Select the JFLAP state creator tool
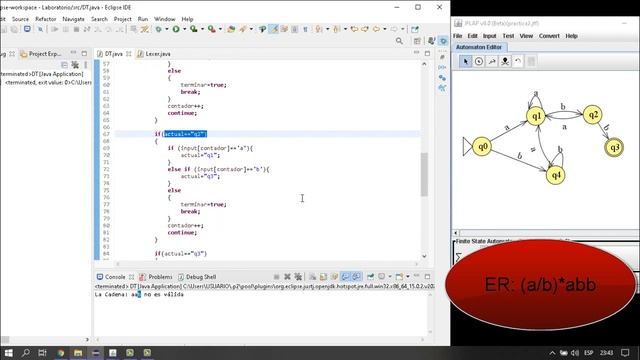Image resolution: width=640 pixels, height=360 pixels. (479, 62)
